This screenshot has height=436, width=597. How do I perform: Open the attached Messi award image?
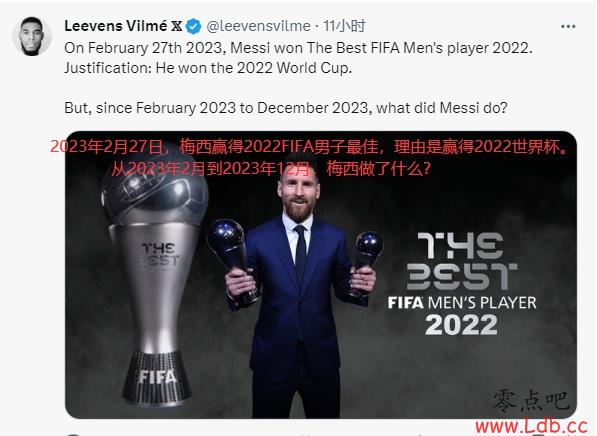[x=321, y=275]
